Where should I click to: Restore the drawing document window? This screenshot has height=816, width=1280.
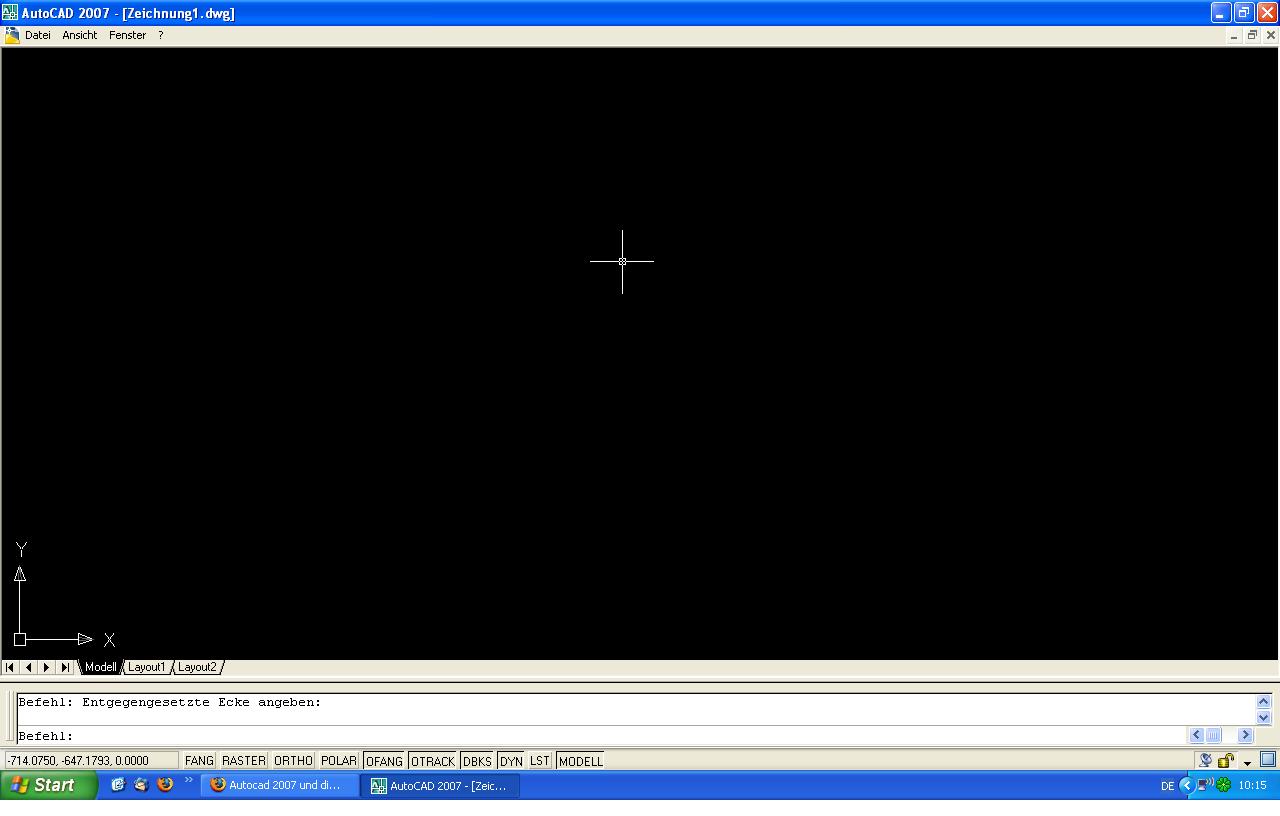(1252, 35)
